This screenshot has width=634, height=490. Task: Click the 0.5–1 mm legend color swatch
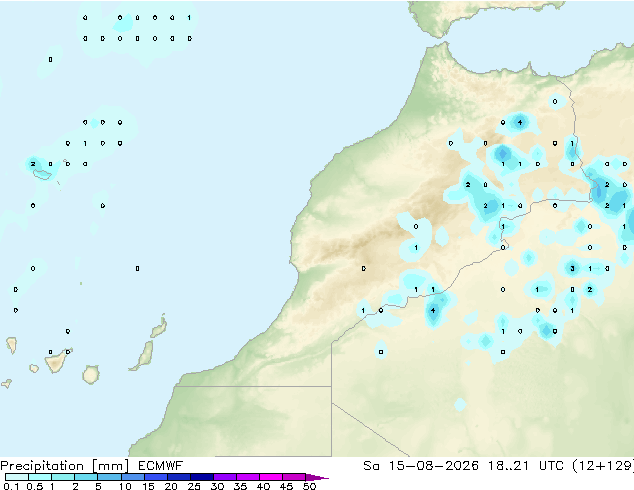pyautogui.click(x=40, y=477)
